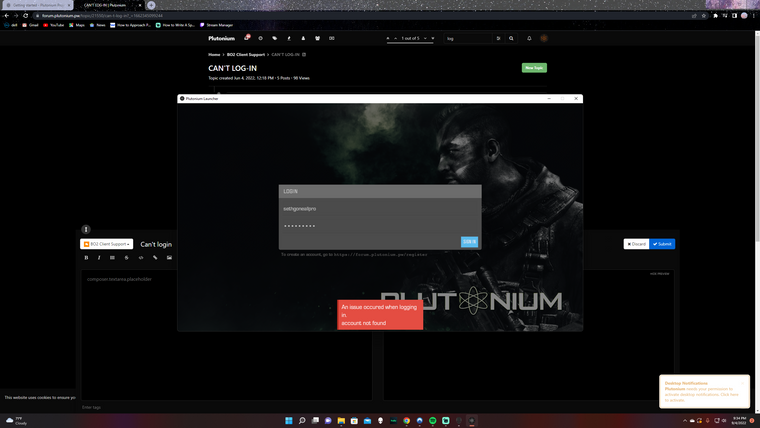
Task: Open Users icon in forum navbar
Action: (x=303, y=38)
